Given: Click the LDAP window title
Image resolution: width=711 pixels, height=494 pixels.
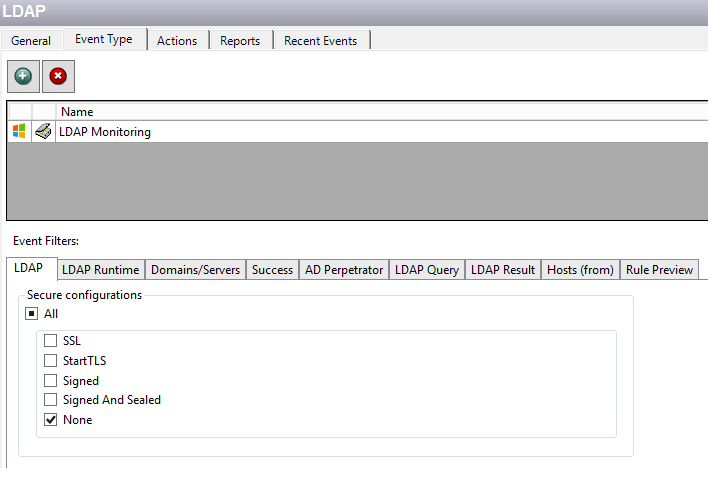Looking at the screenshot, I should coord(24,11).
